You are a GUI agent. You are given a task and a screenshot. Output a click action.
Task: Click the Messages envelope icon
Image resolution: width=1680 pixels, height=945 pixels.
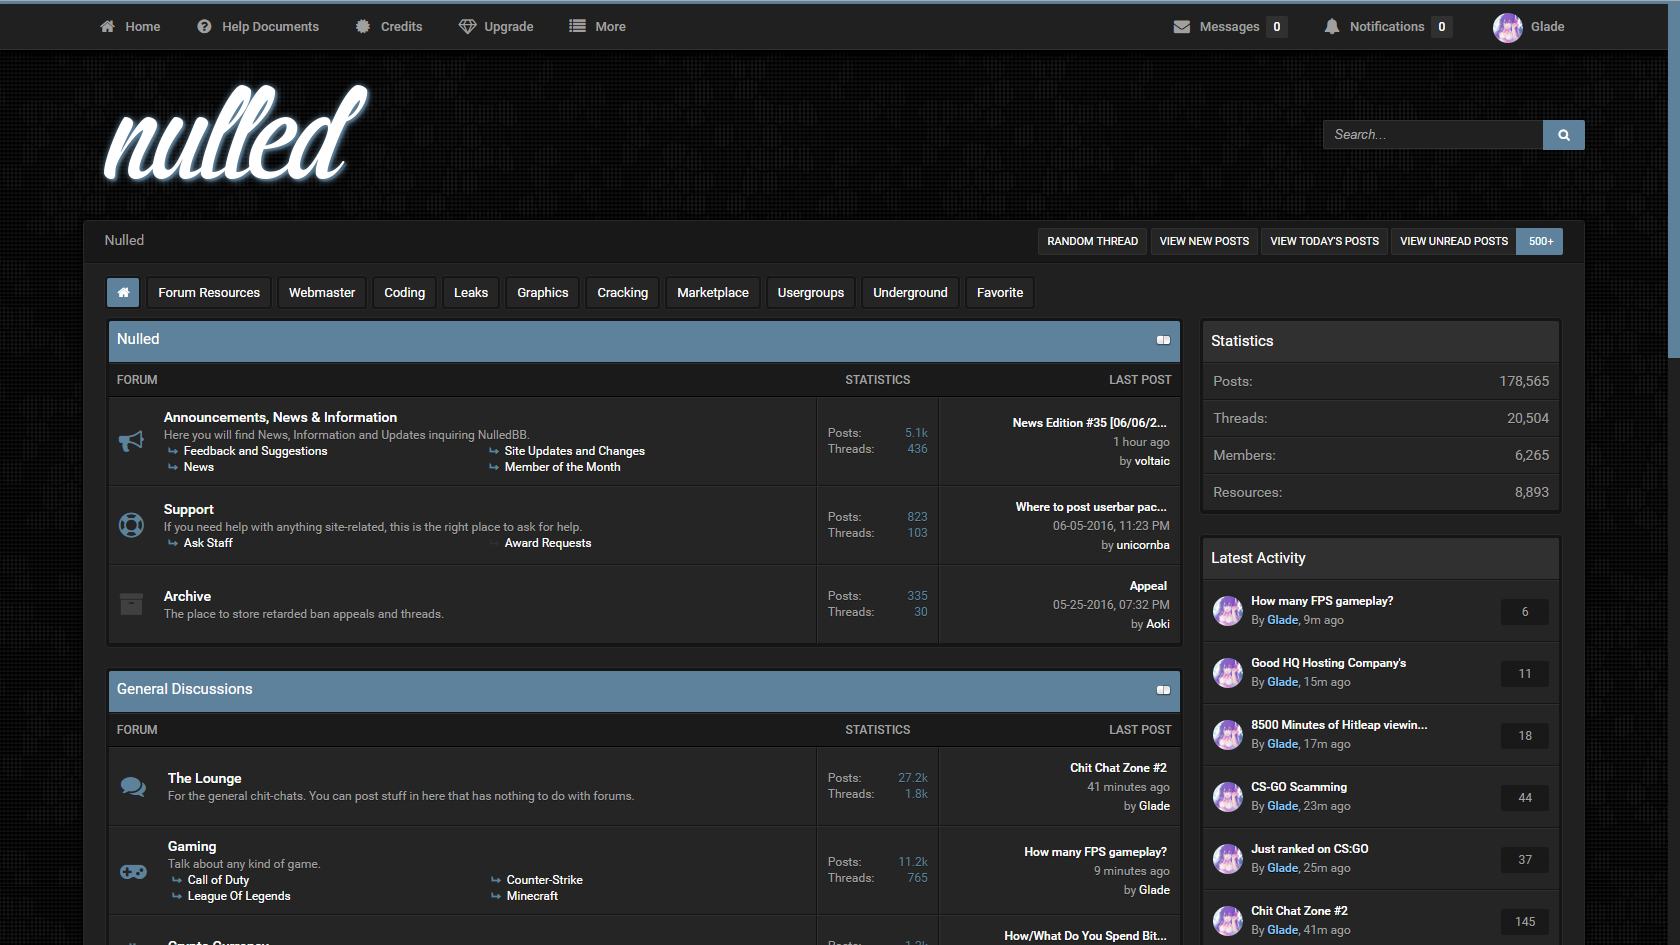[1182, 27]
